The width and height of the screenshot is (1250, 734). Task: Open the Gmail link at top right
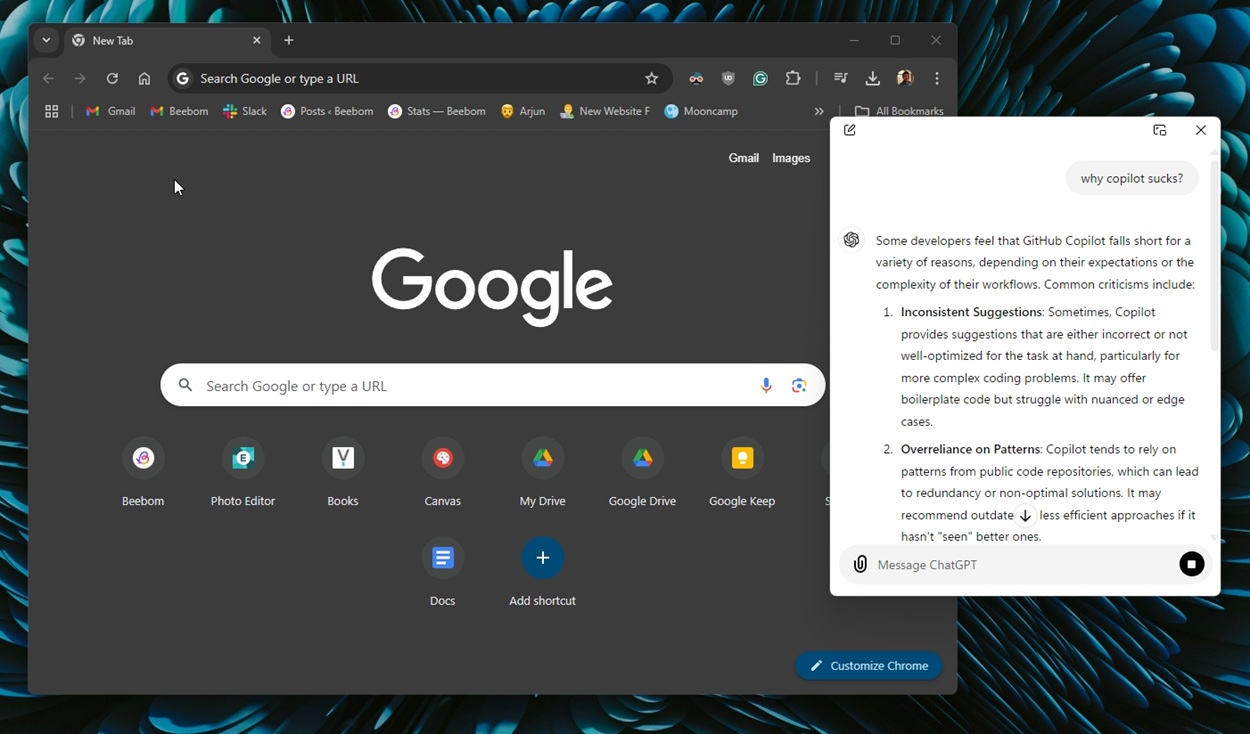pyautogui.click(x=744, y=157)
